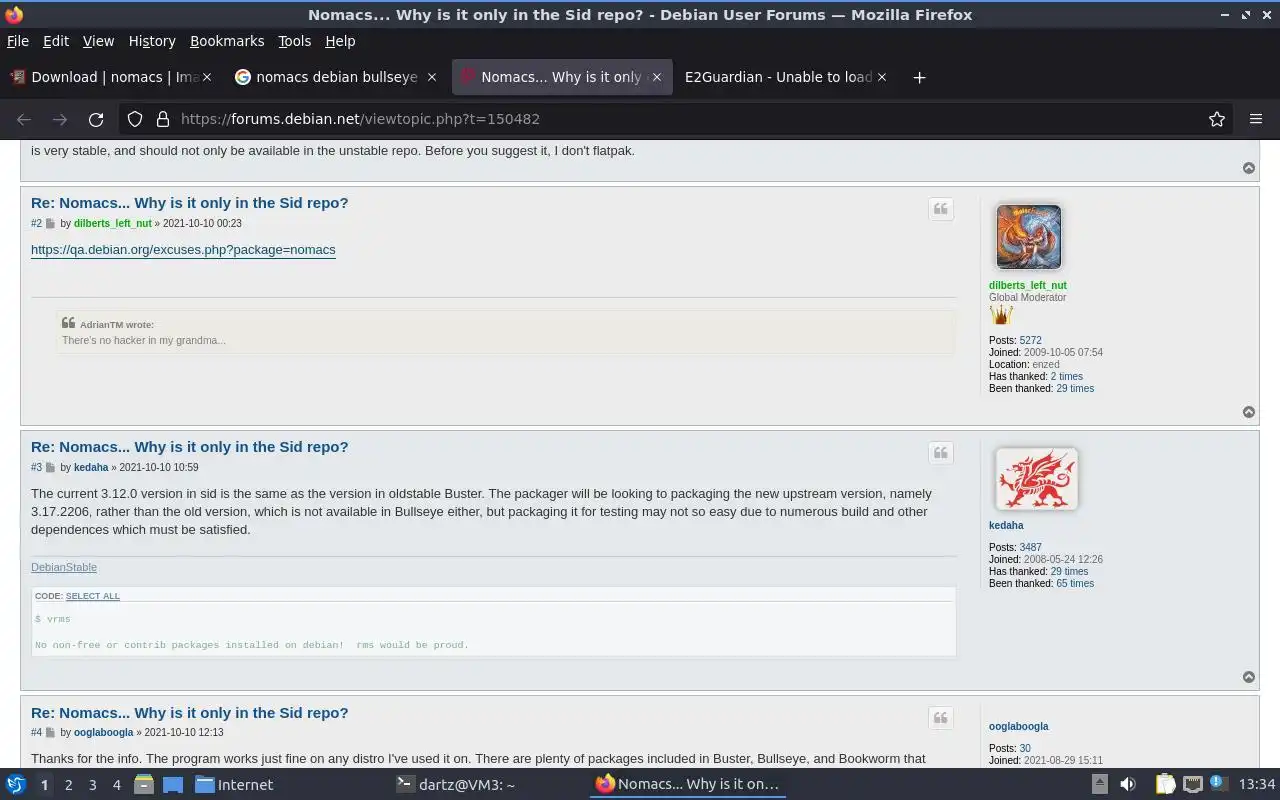Open the volume control in system tray
The image size is (1280, 800).
(1128, 784)
